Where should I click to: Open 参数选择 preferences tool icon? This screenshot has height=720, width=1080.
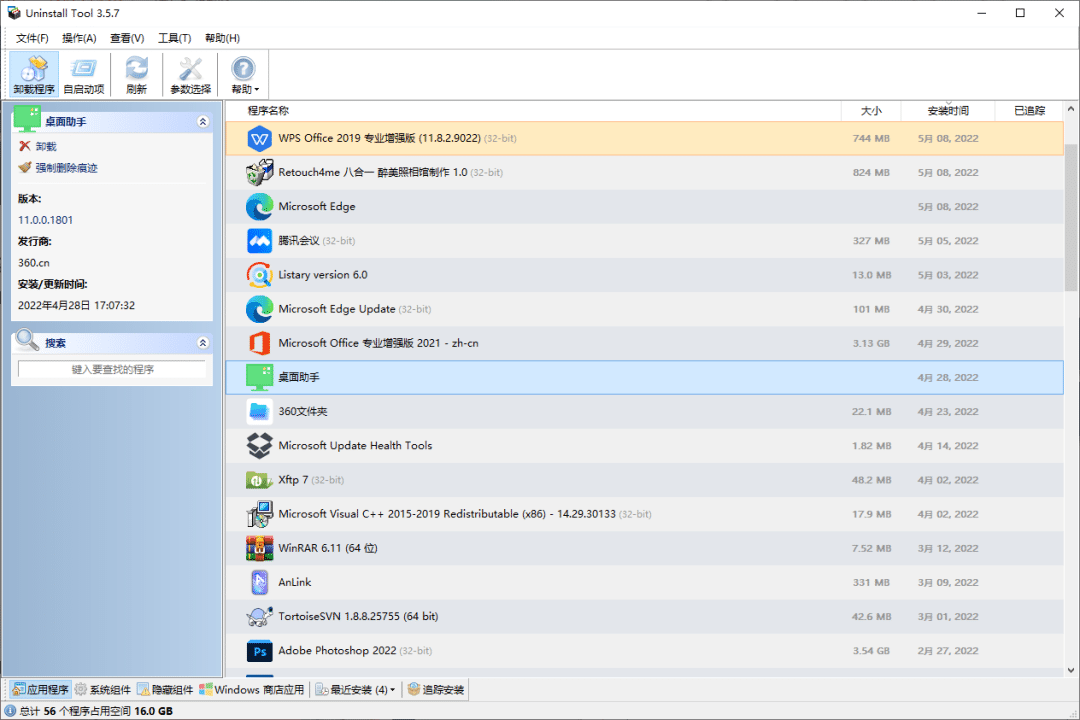pos(191,74)
